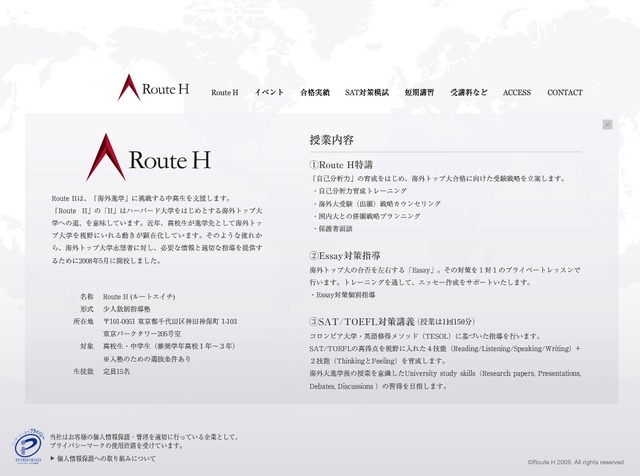Click the 〒101-0051 address line
The image size is (640, 476).
point(170,322)
